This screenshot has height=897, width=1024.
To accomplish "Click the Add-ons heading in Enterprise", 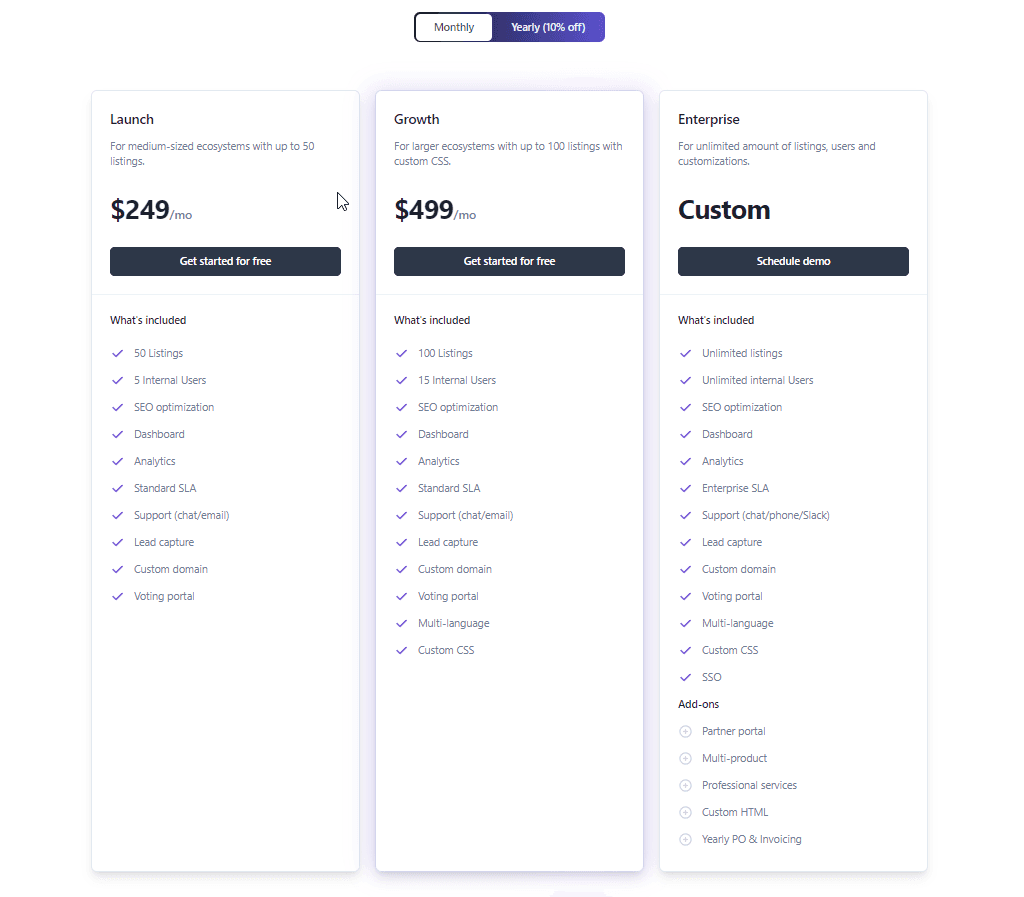I will click(x=698, y=704).
